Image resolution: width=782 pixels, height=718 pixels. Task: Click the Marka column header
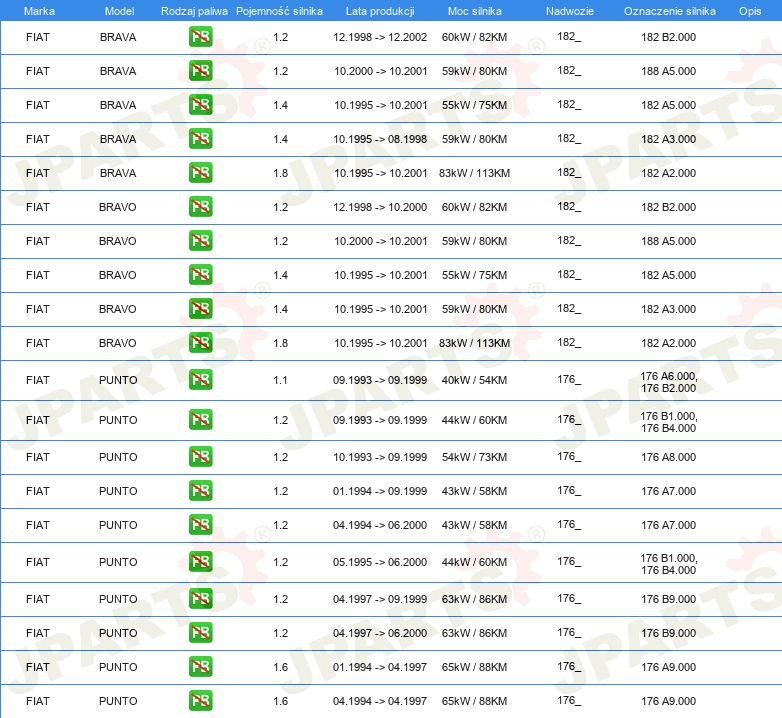[x=39, y=11]
